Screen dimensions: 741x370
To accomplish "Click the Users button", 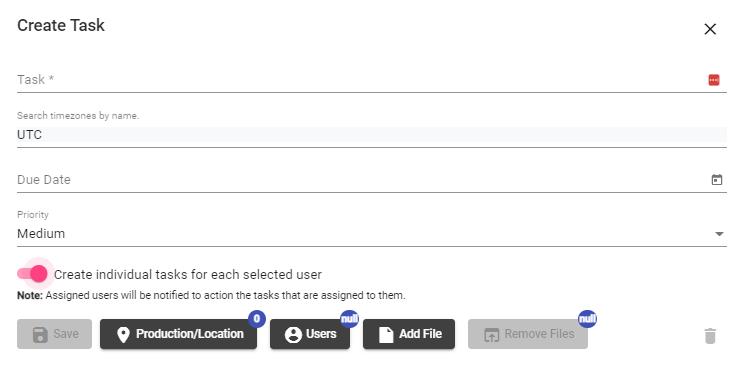I will (x=310, y=334).
